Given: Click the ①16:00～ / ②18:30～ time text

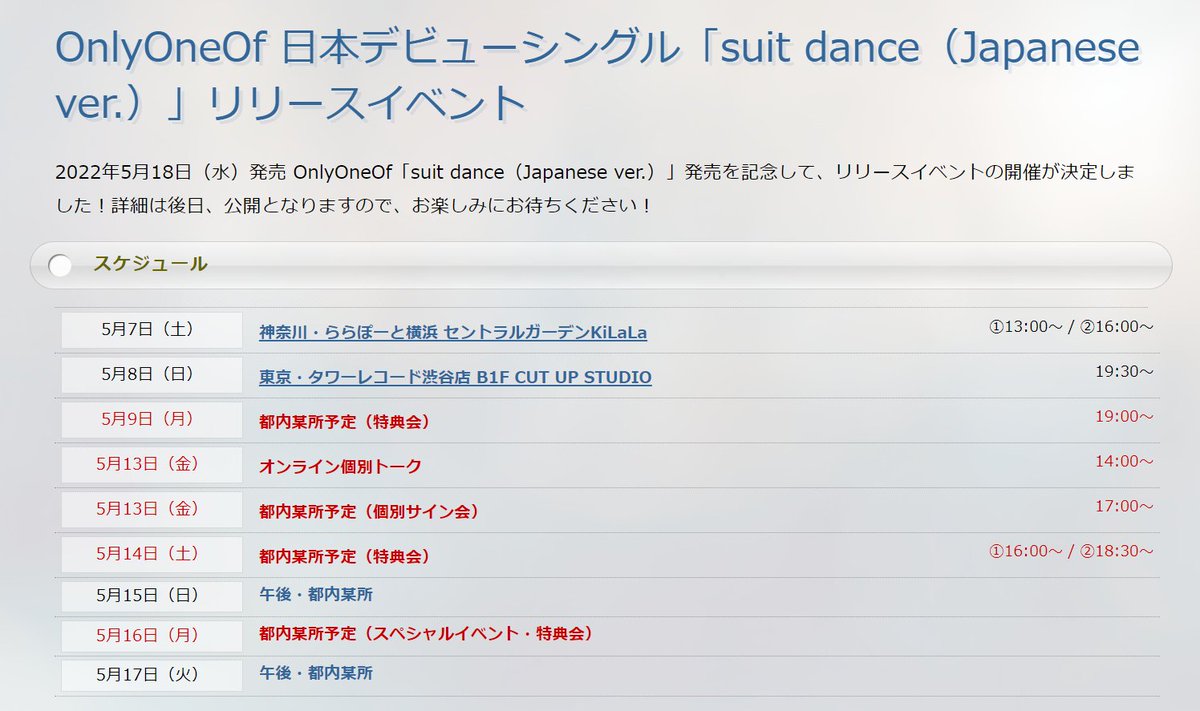Looking at the screenshot, I should [1070, 551].
